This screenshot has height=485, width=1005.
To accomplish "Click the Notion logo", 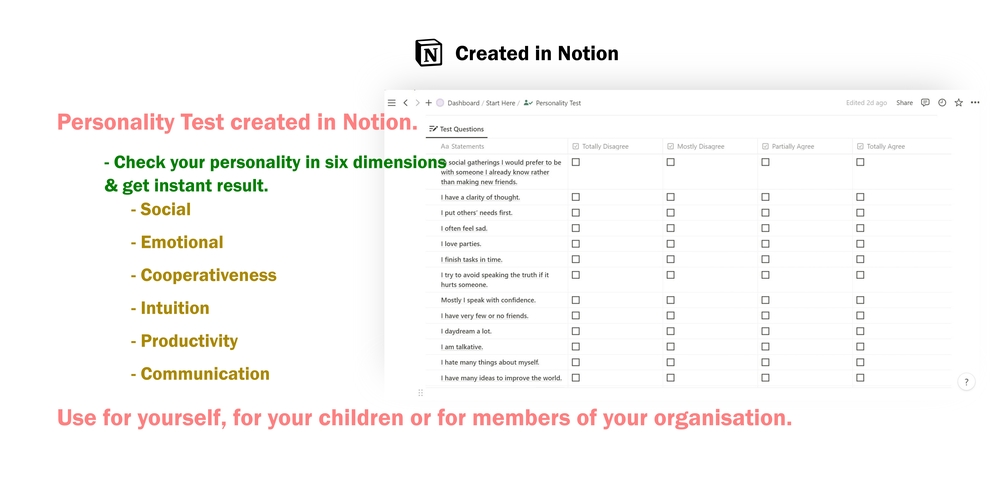I will 429,53.
